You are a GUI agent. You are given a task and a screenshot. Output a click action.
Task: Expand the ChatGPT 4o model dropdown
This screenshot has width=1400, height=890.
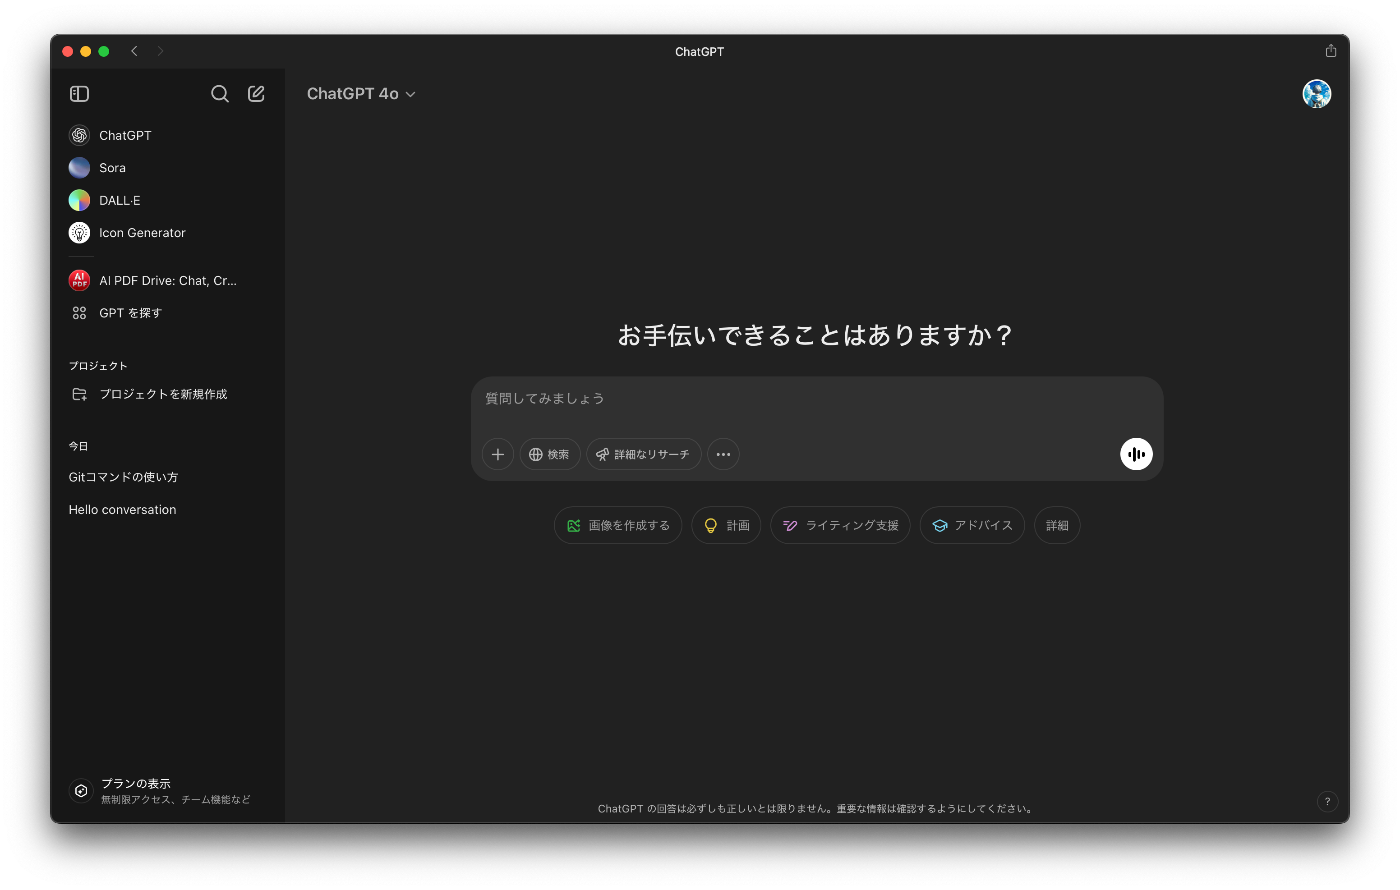pos(361,94)
